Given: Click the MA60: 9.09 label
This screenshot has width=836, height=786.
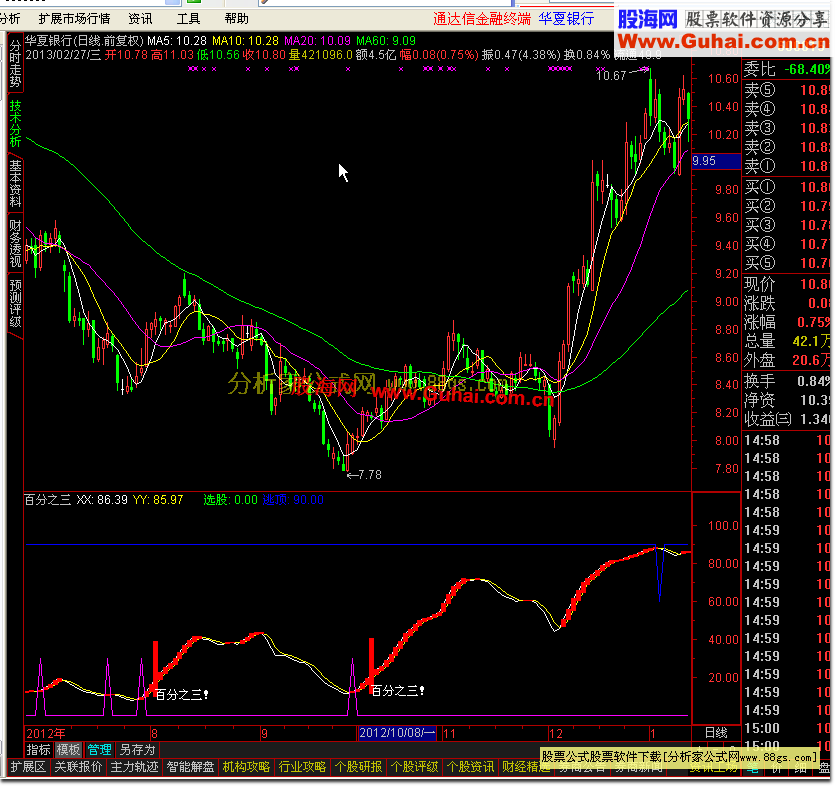Looking at the screenshot, I should (x=386, y=41).
